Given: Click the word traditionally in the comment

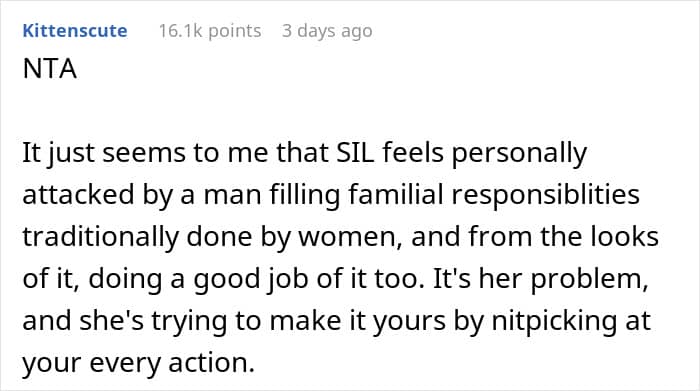Looking at the screenshot, I should [100, 238].
